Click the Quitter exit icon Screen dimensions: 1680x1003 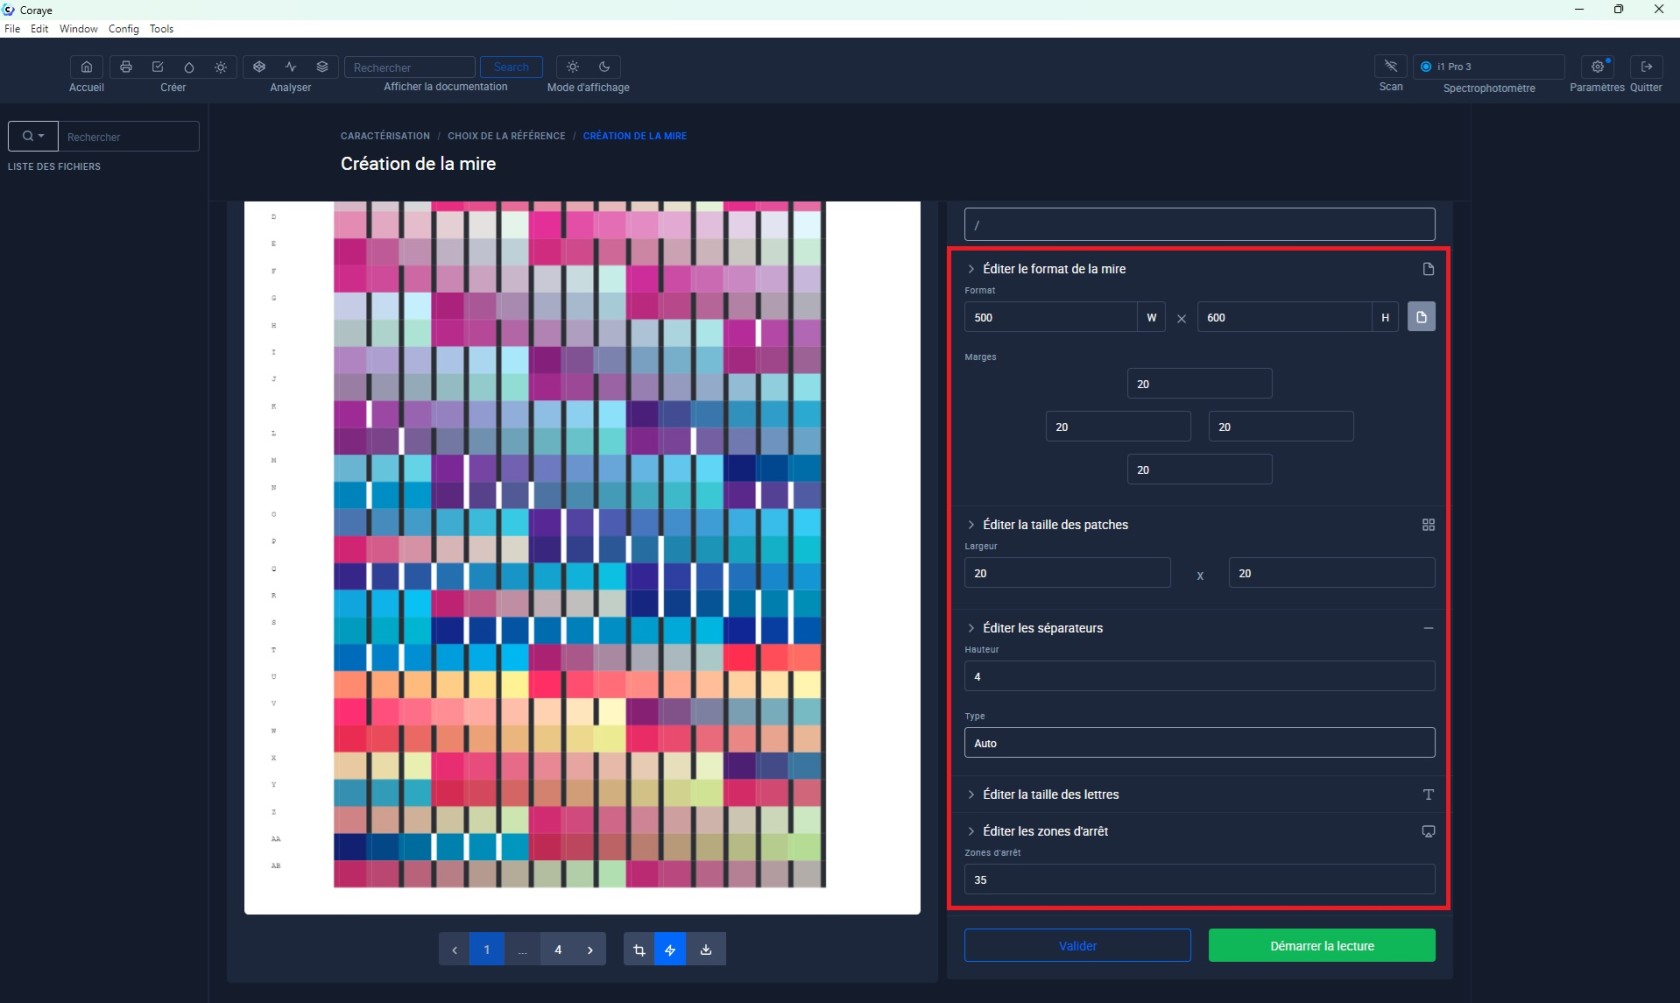coord(1646,66)
